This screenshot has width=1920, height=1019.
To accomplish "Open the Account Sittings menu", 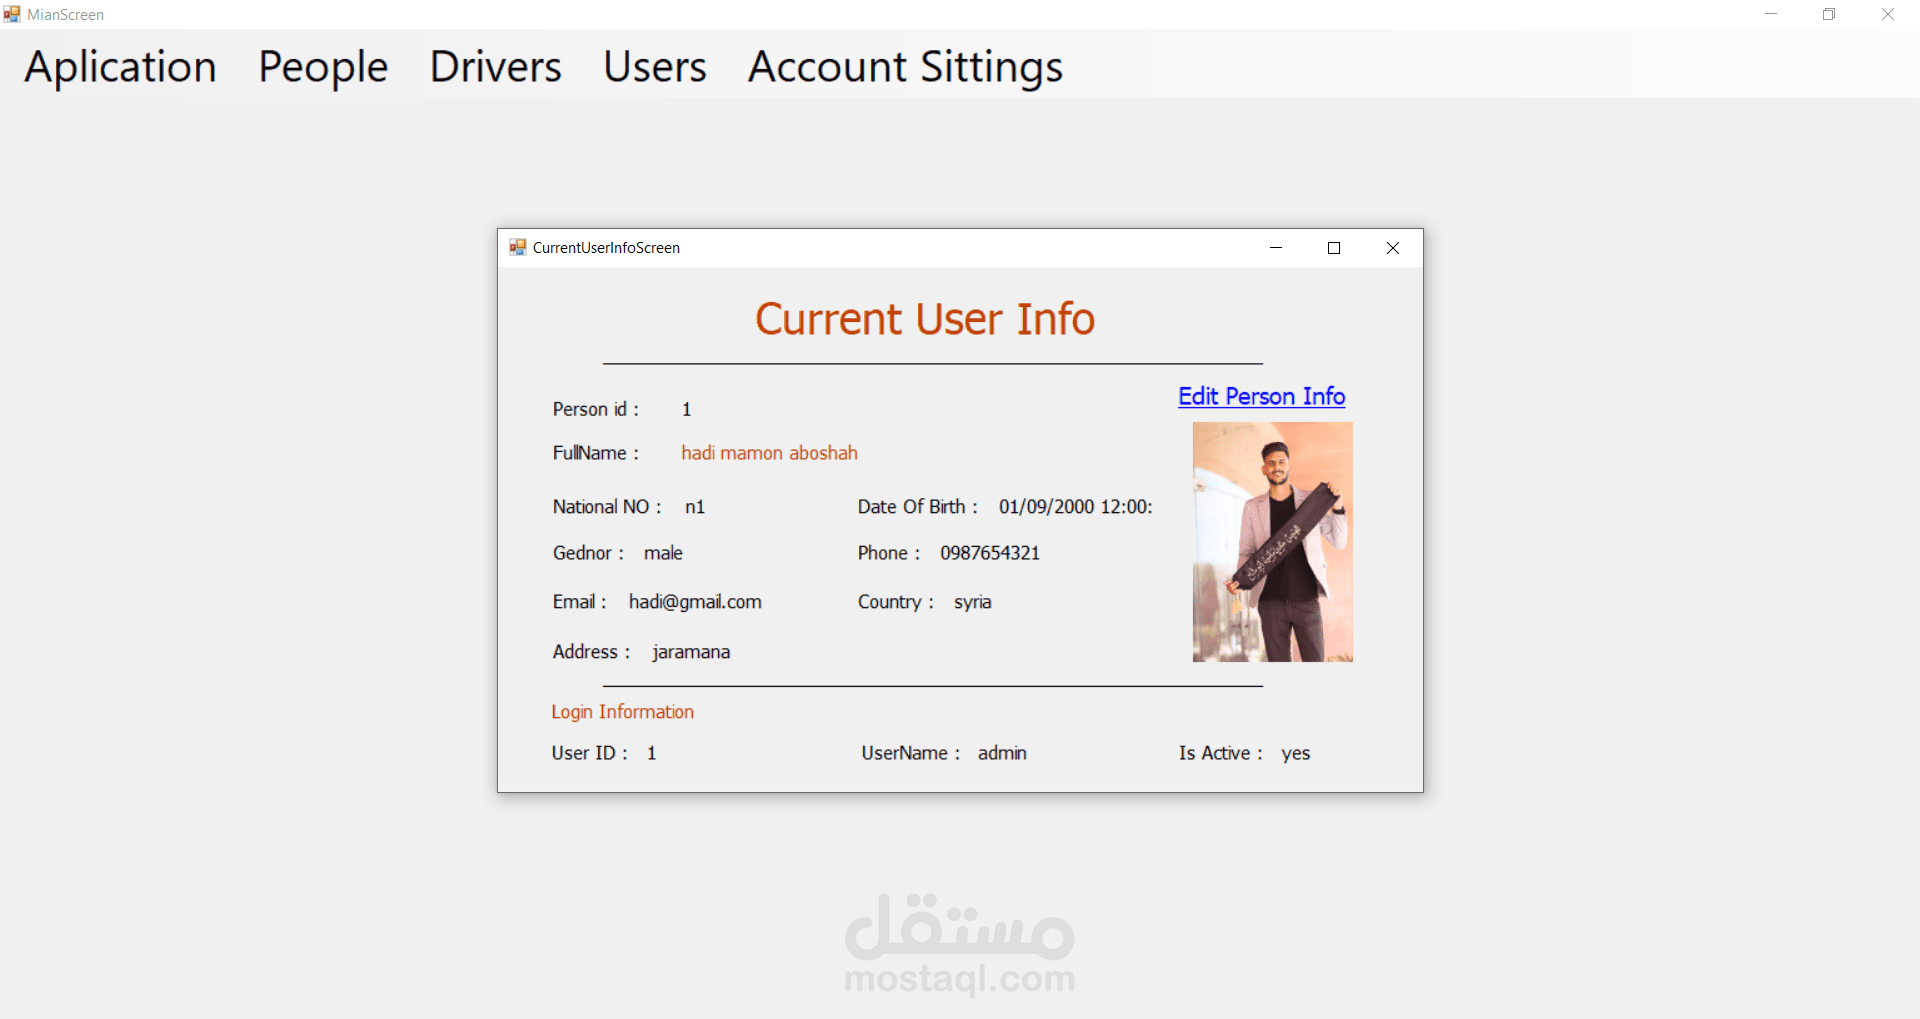I will [905, 67].
